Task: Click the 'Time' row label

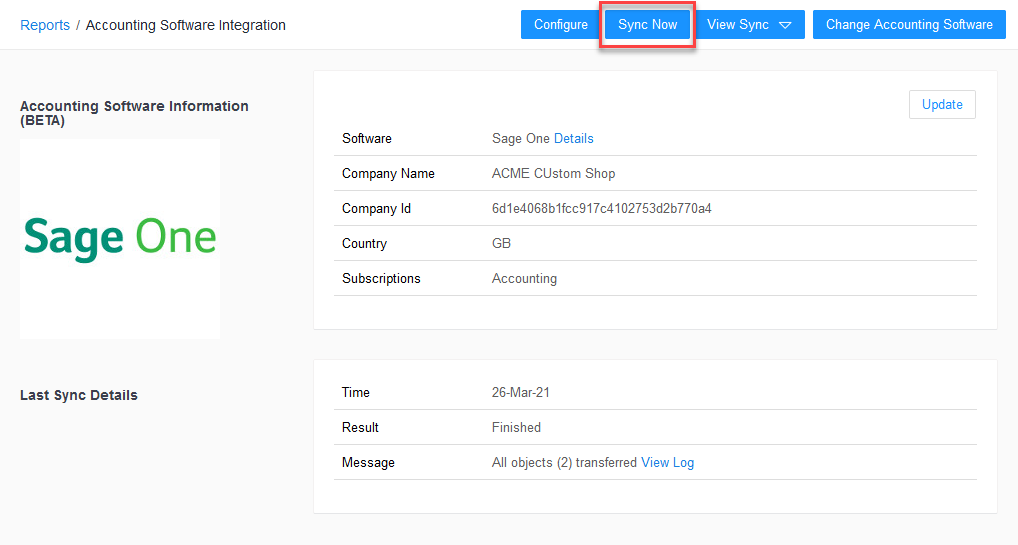Action: [x=356, y=392]
